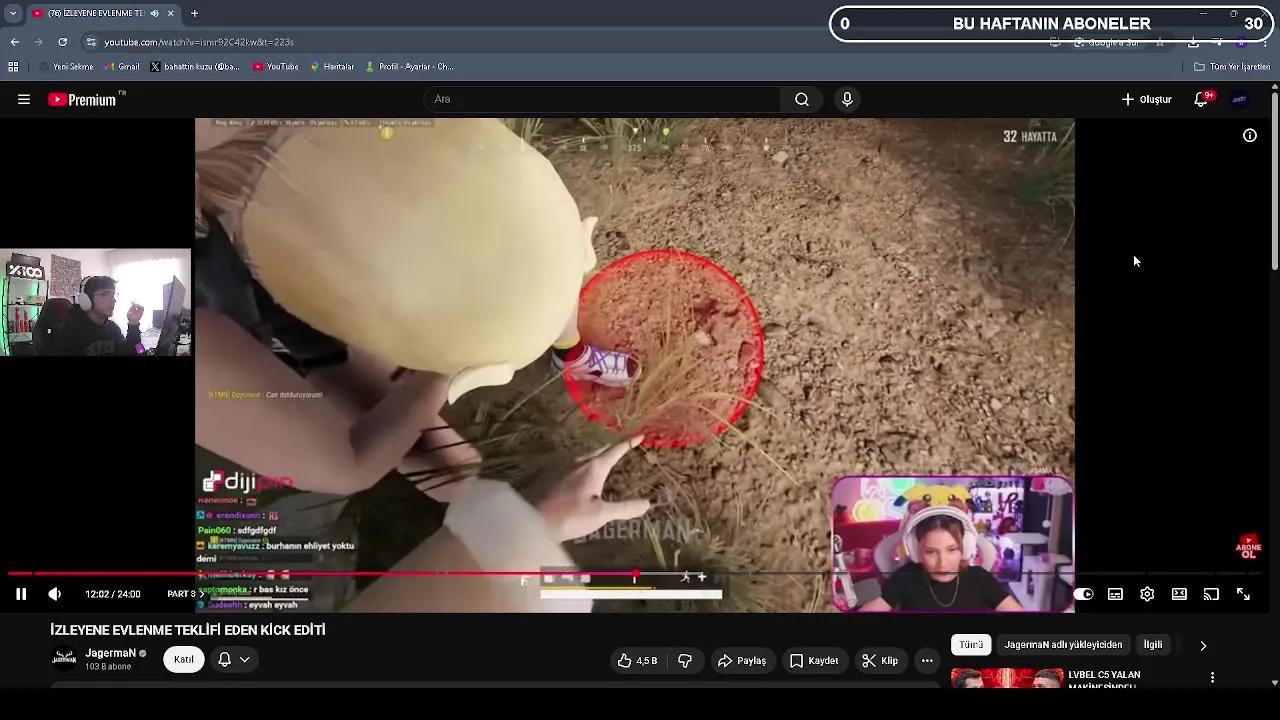
Task: Switch to theater mode
Action: [x=1179, y=594]
